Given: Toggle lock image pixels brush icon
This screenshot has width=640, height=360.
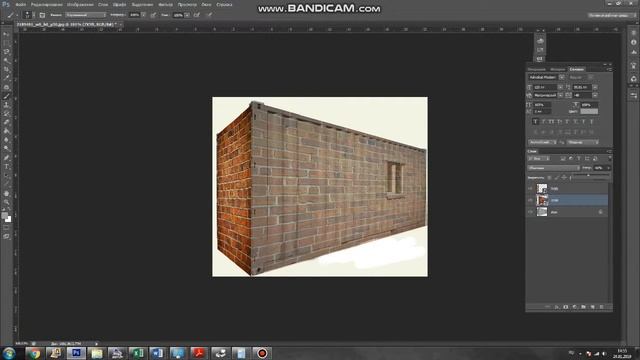Looking at the screenshot, I should click(x=557, y=178).
